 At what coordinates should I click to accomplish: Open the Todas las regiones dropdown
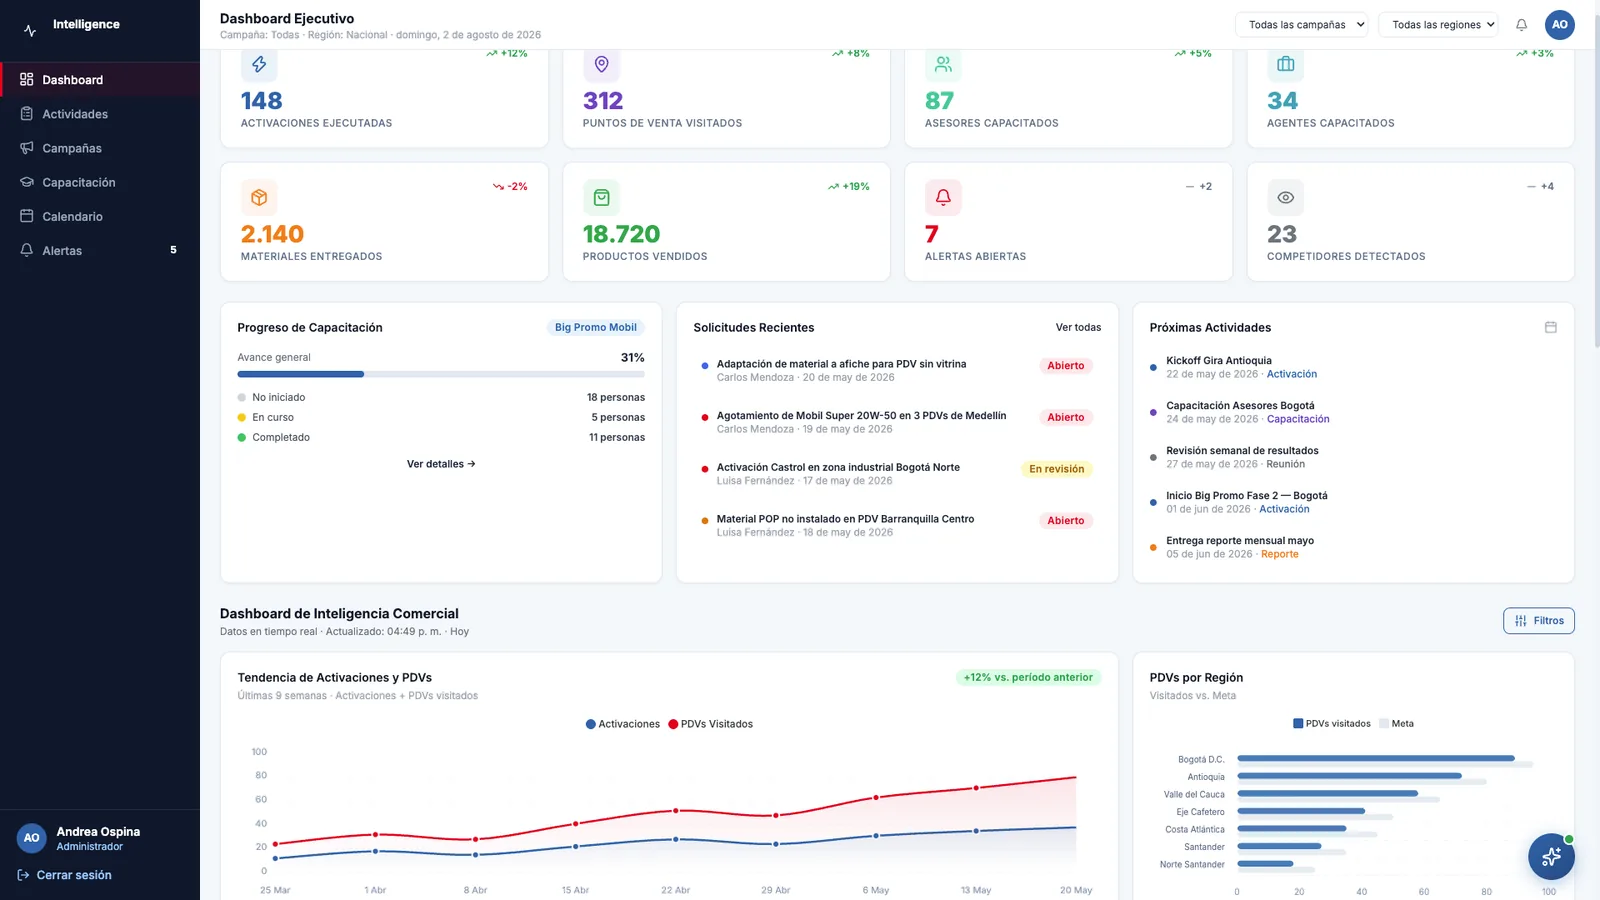[1438, 25]
